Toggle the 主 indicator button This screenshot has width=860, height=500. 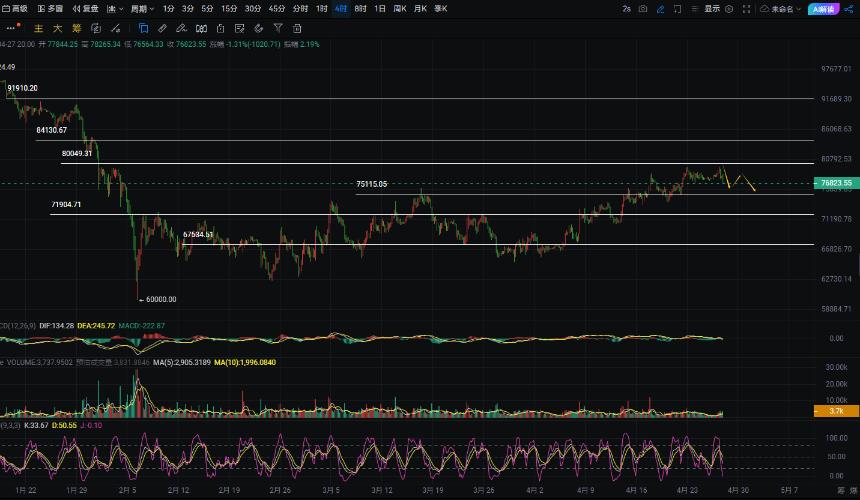[x=38, y=29]
